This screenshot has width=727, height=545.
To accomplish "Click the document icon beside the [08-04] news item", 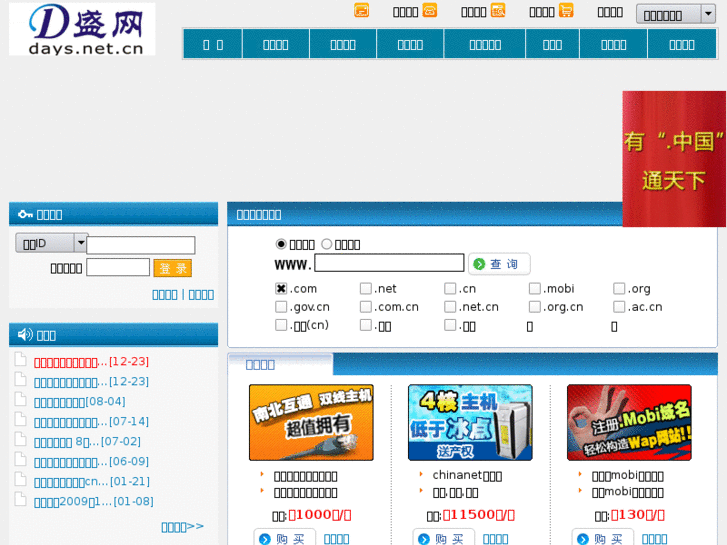I will click(x=21, y=400).
